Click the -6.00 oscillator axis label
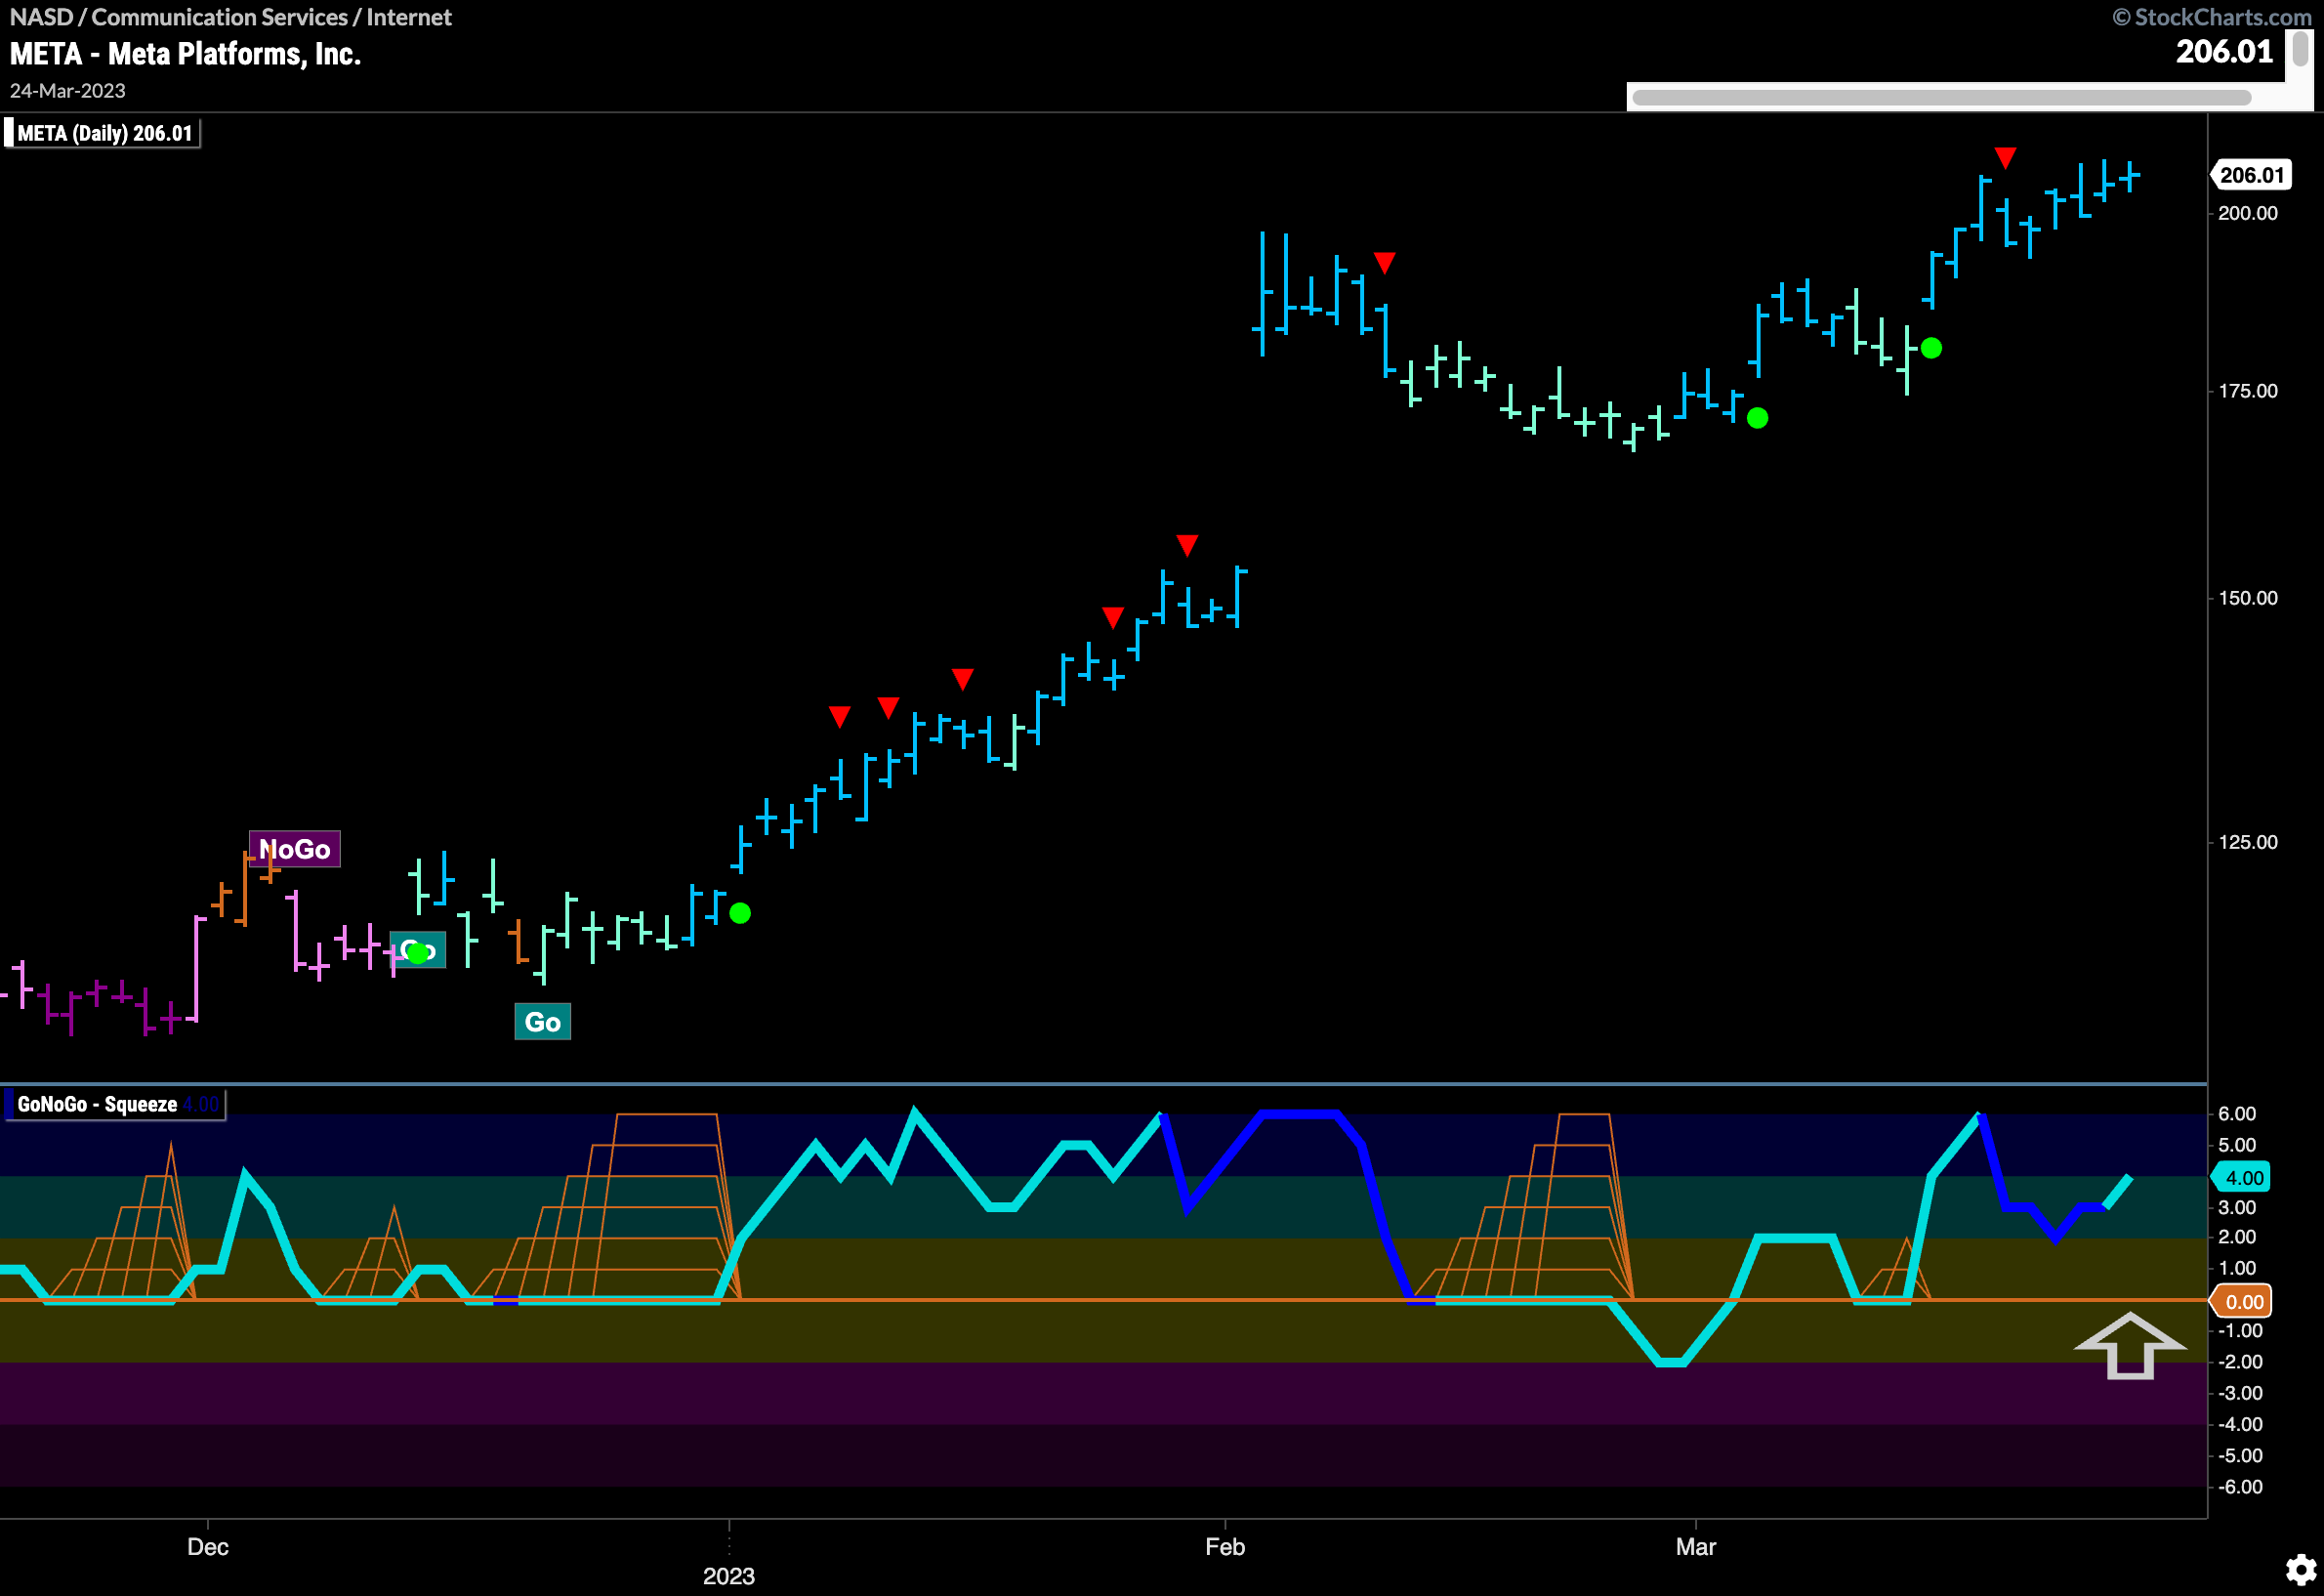The height and width of the screenshot is (1596, 2324). click(2240, 1487)
